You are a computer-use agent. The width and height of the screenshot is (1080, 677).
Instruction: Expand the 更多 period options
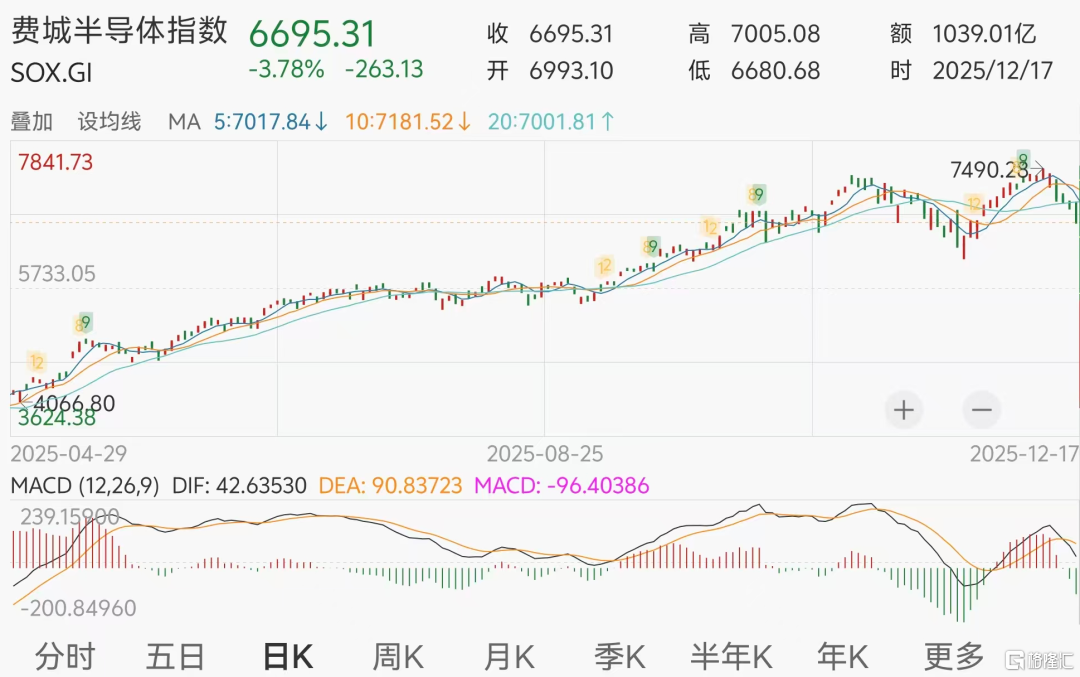pos(954,656)
